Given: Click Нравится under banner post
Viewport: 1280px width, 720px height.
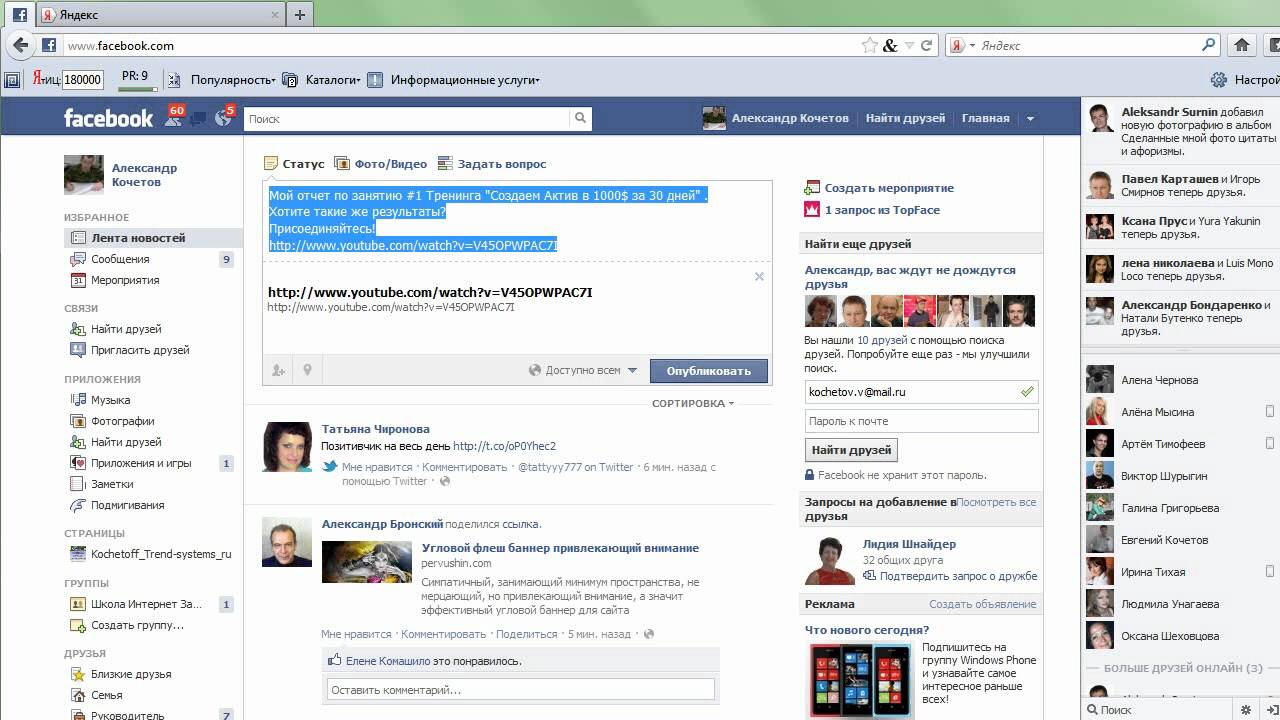Looking at the screenshot, I should [x=356, y=634].
